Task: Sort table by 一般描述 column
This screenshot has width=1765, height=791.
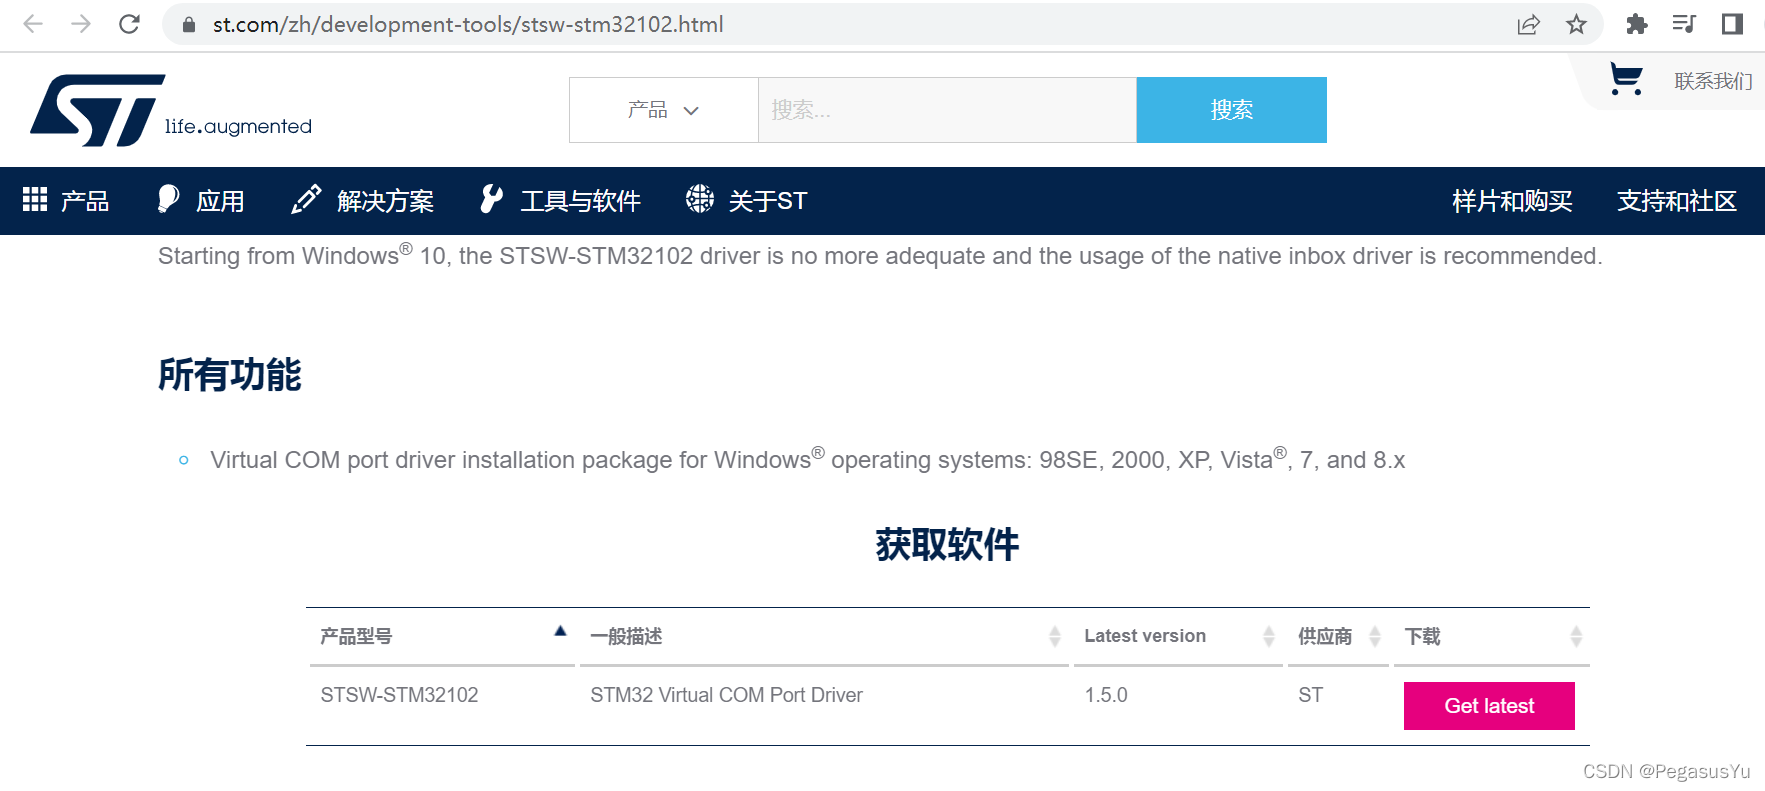Action: tap(825, 636)
